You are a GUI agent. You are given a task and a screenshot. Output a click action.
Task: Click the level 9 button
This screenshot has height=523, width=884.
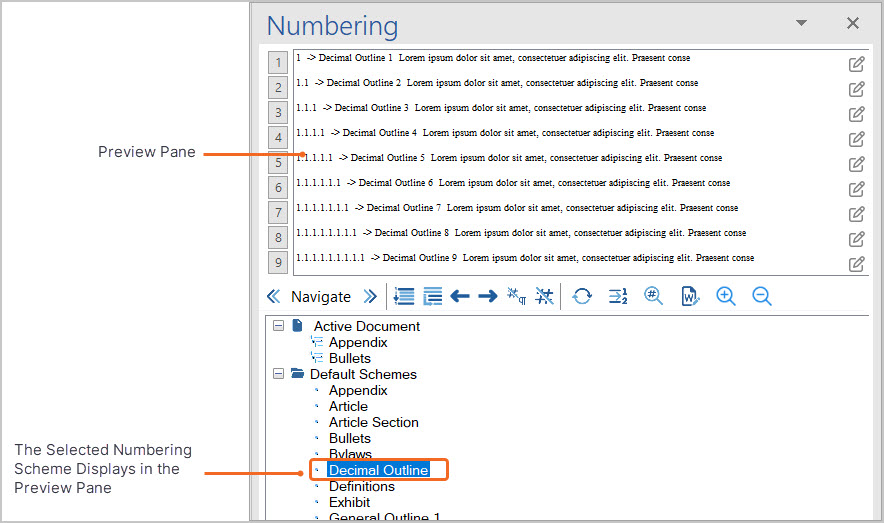pyautogui.click(x=278, y=262)
